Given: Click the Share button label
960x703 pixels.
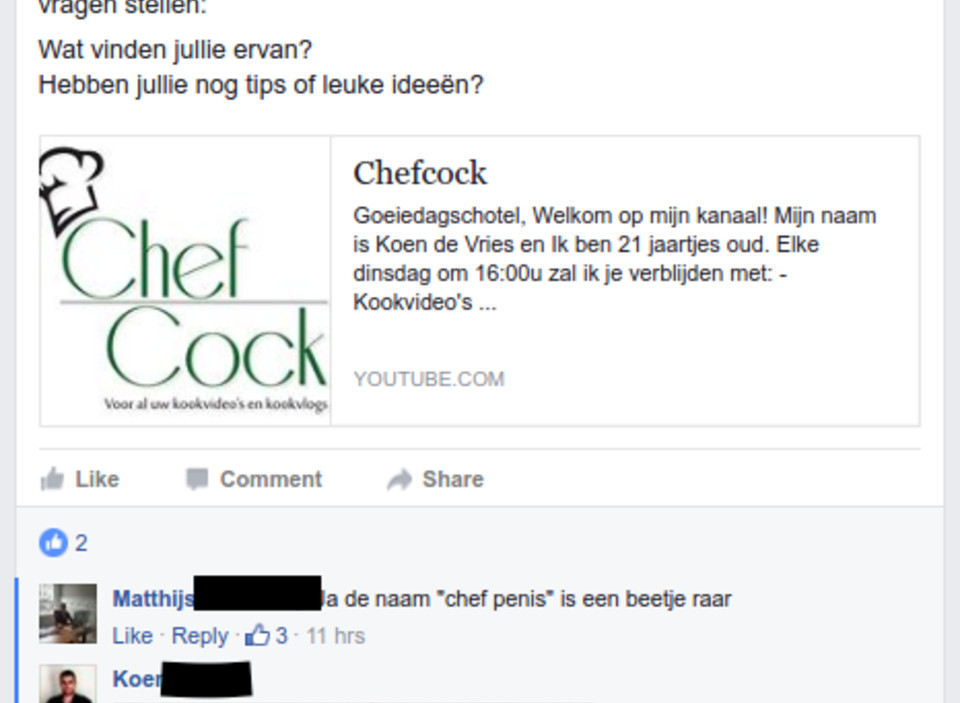Looking at the screenshot, I should (453, 479).
